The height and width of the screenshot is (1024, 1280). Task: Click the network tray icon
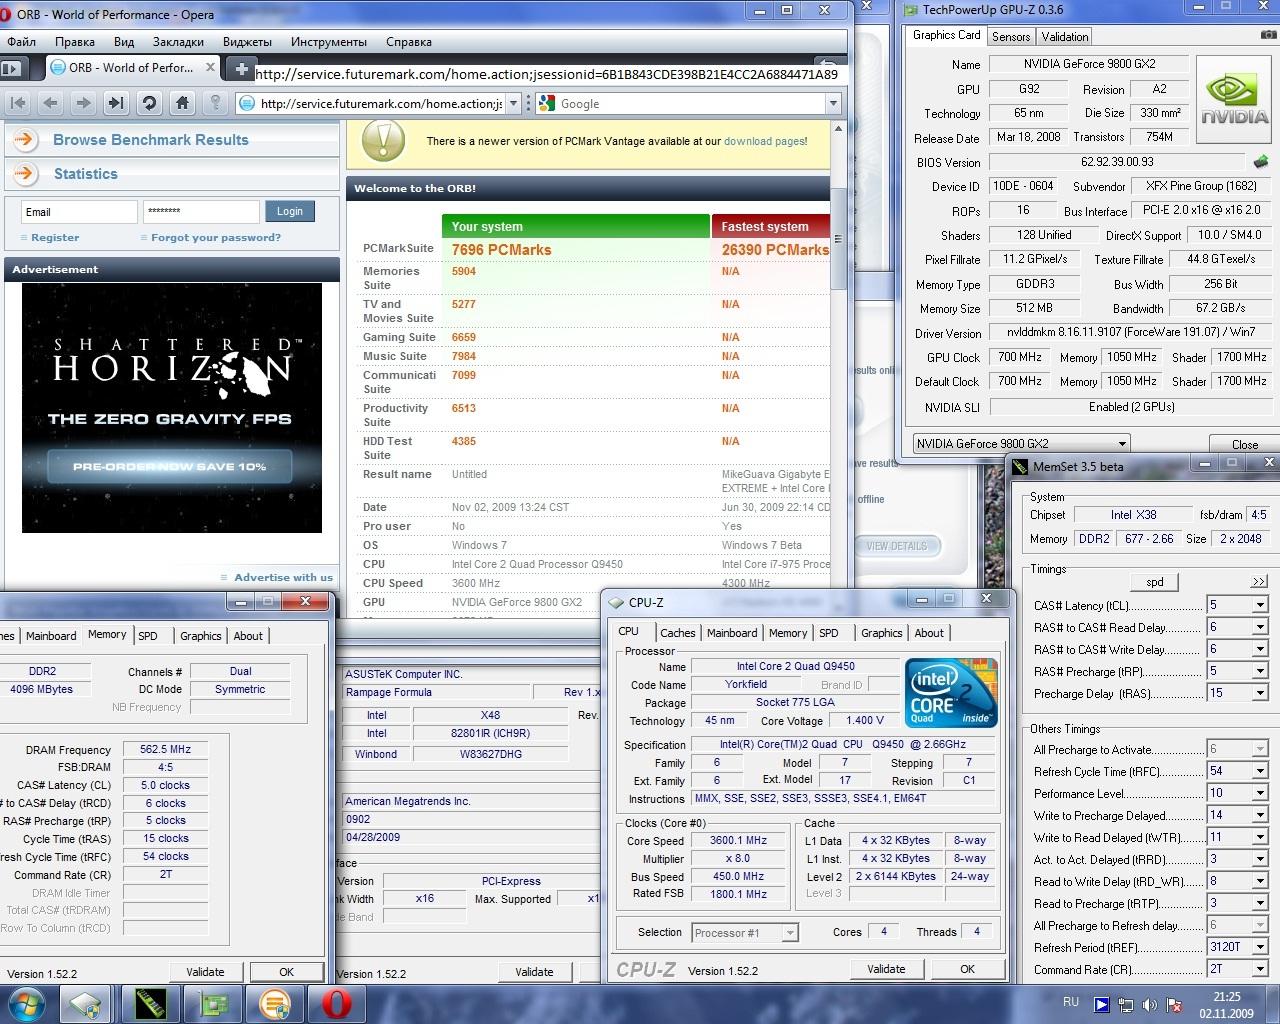point(1126,1005)
